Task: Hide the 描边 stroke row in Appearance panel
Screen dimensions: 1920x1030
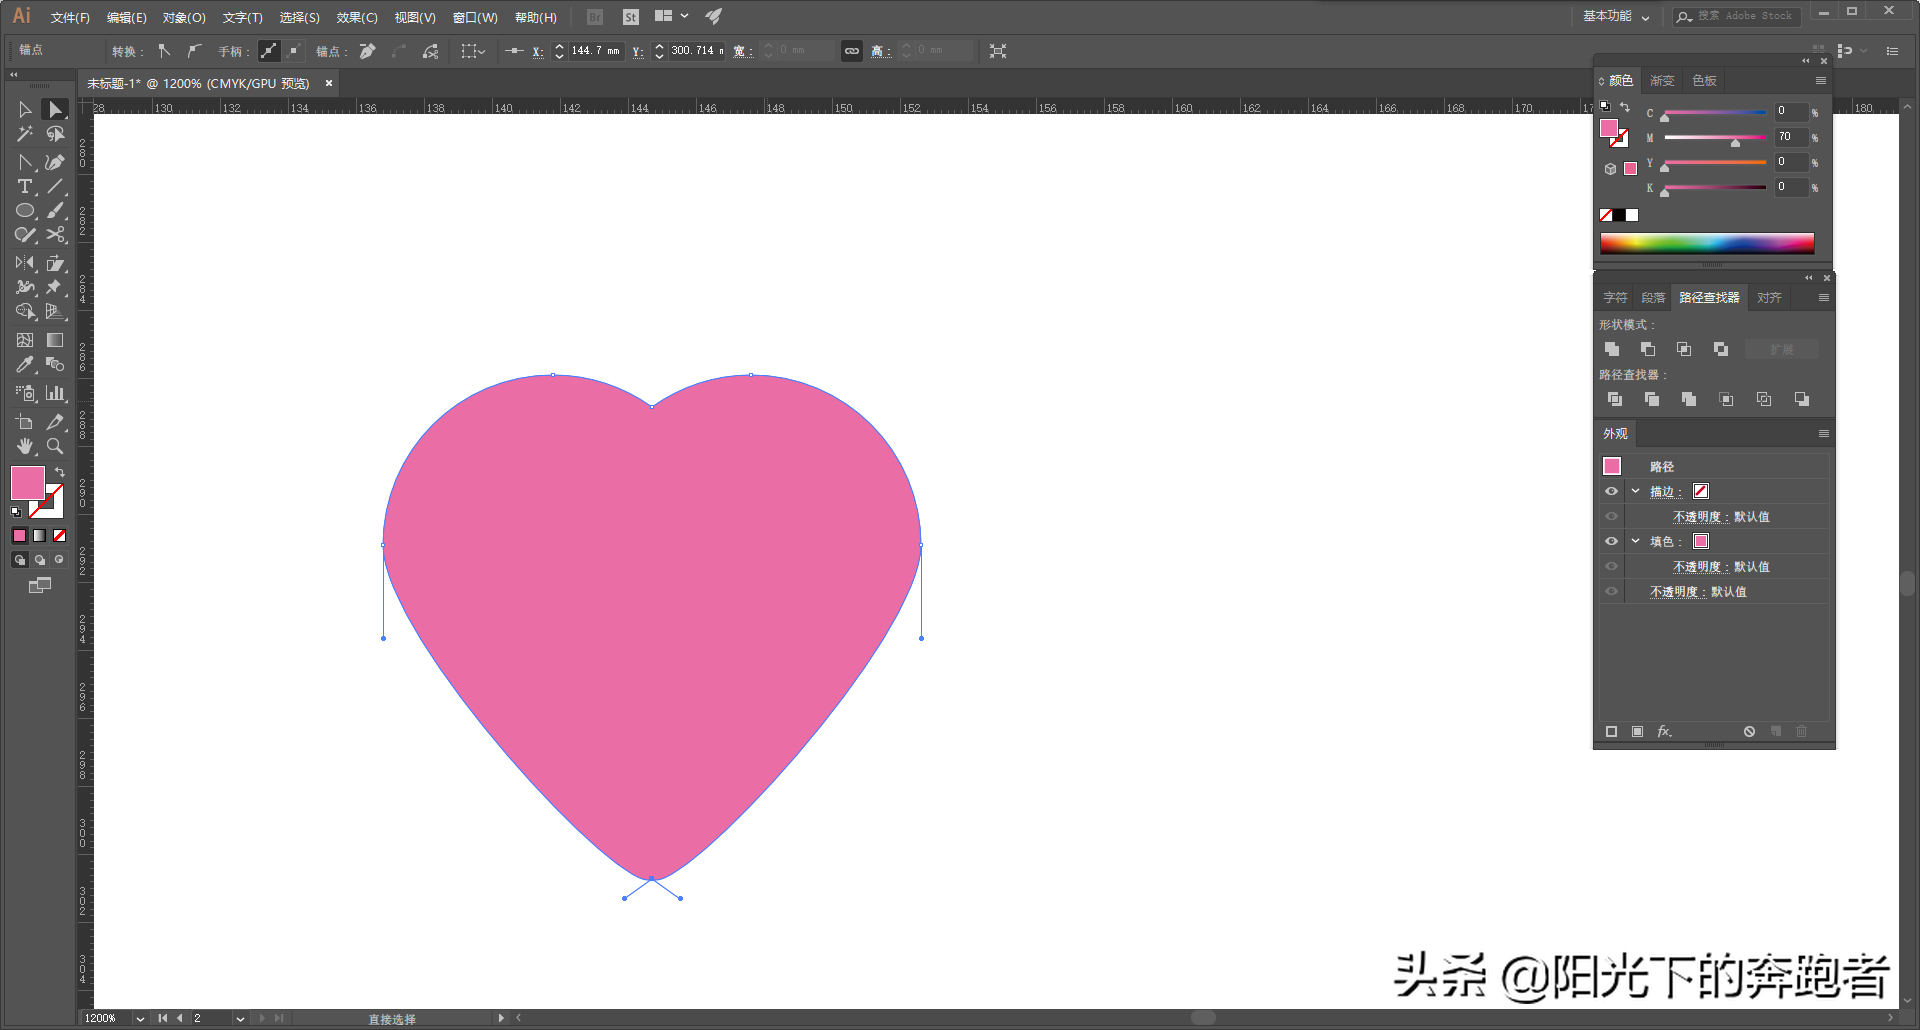Action: (1612, 491)
